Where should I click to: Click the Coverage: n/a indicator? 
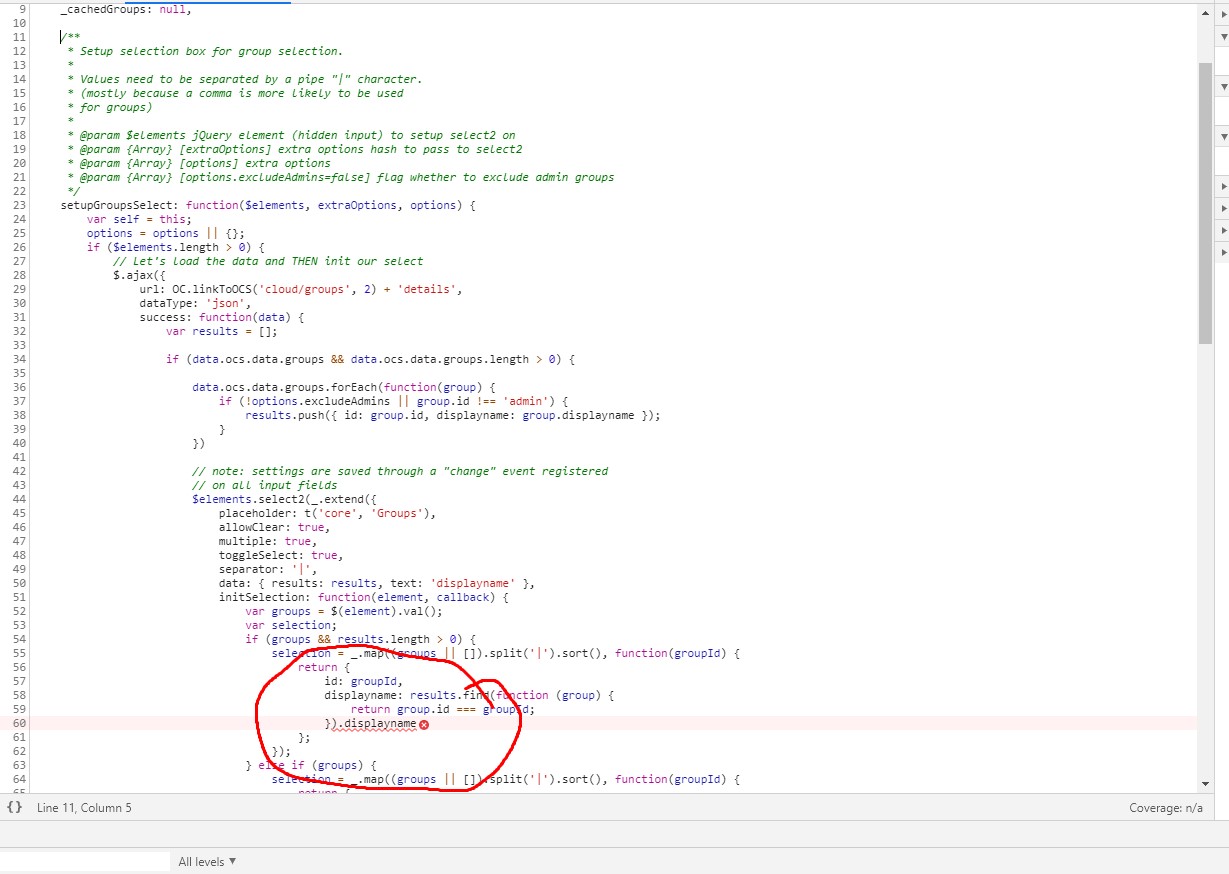tap(1166, 807)
